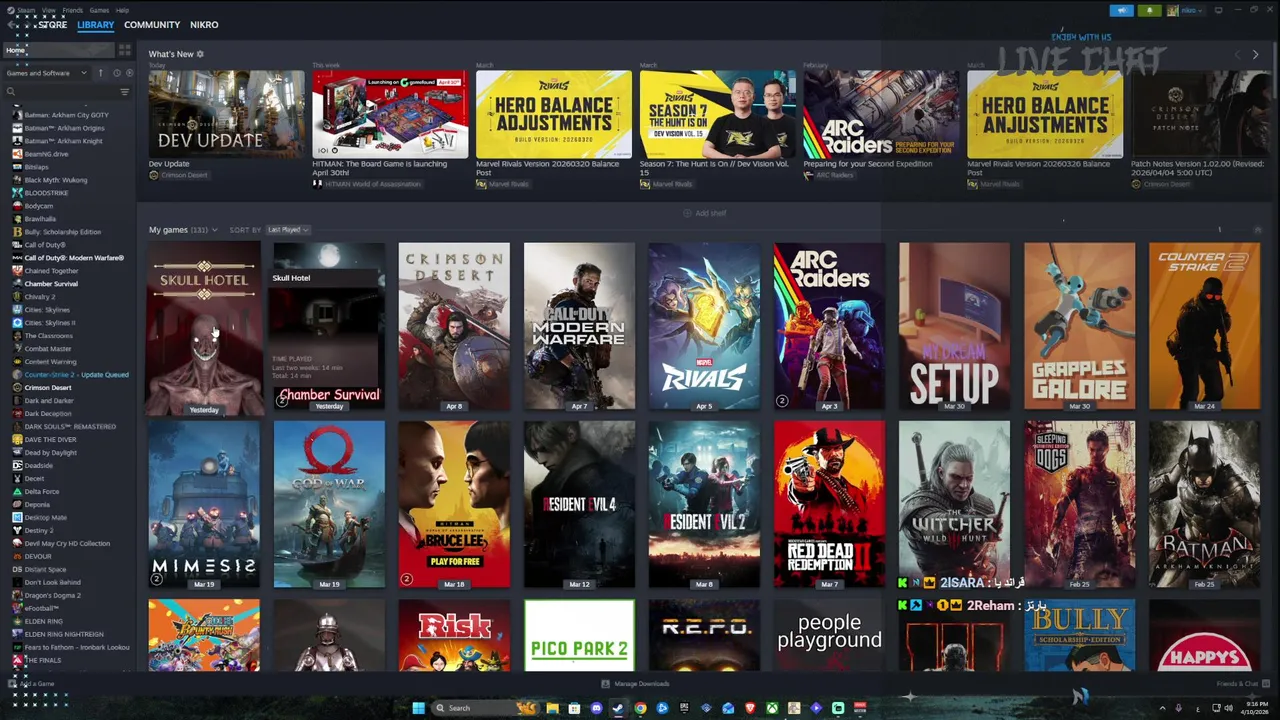This screenshot has width=1280, height=720.
Task: Open the Help menu
Action: point(122,10)
